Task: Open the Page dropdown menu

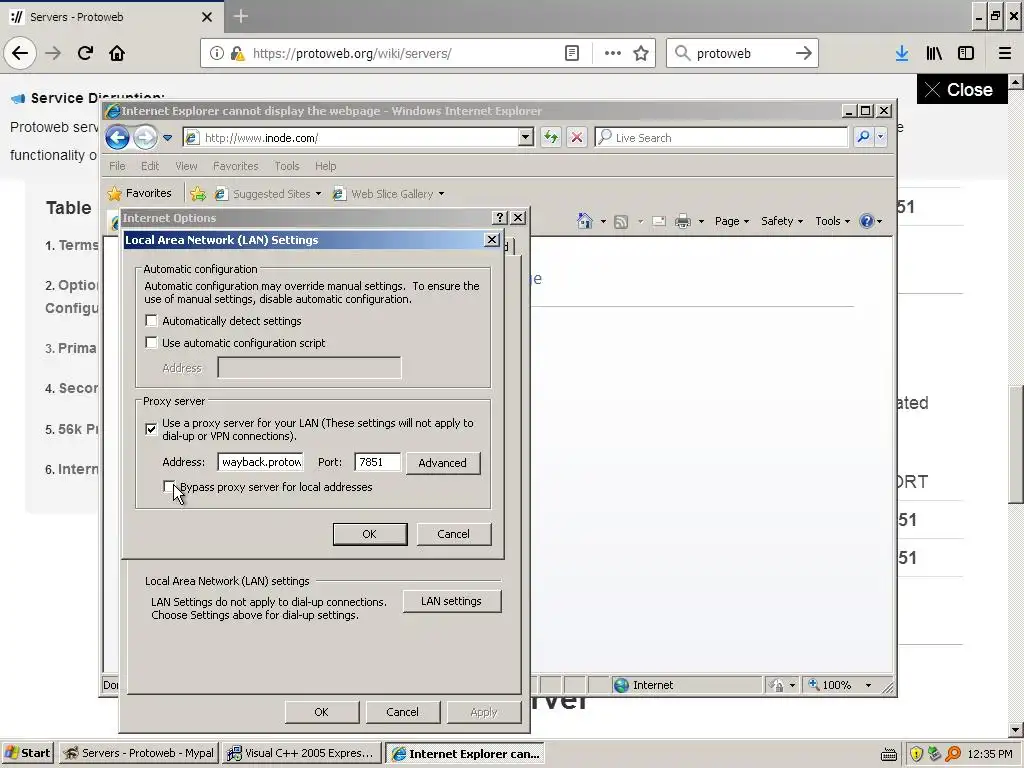Action: pos(731,221)
